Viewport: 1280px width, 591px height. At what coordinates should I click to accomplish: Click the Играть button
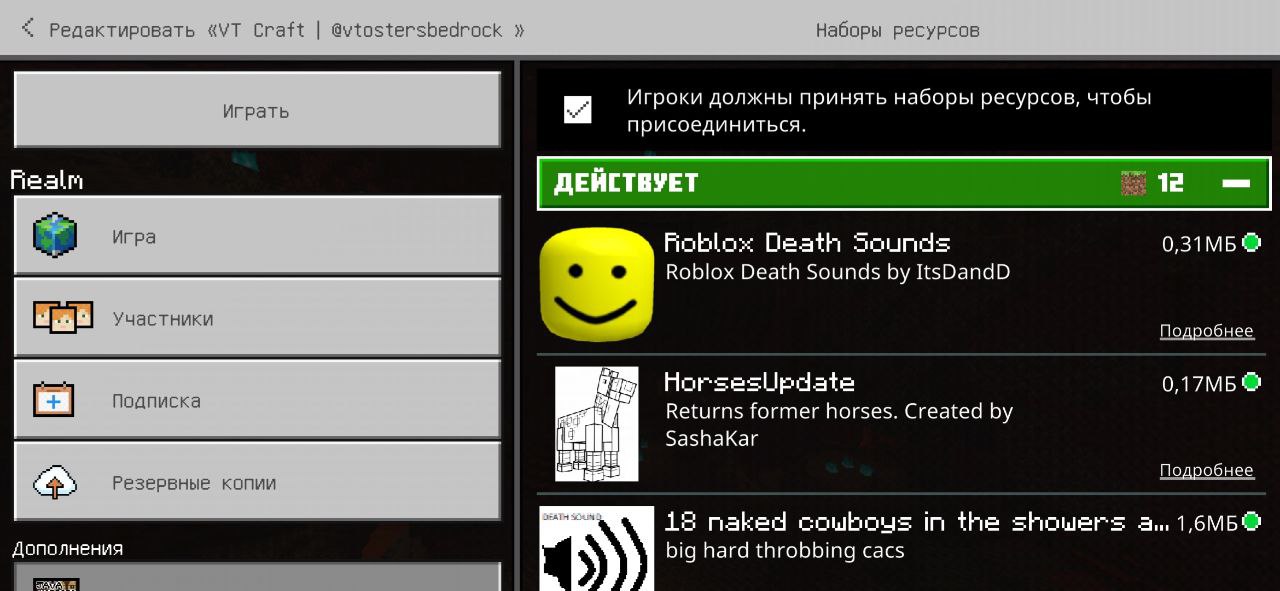click(x=257, y=110)
